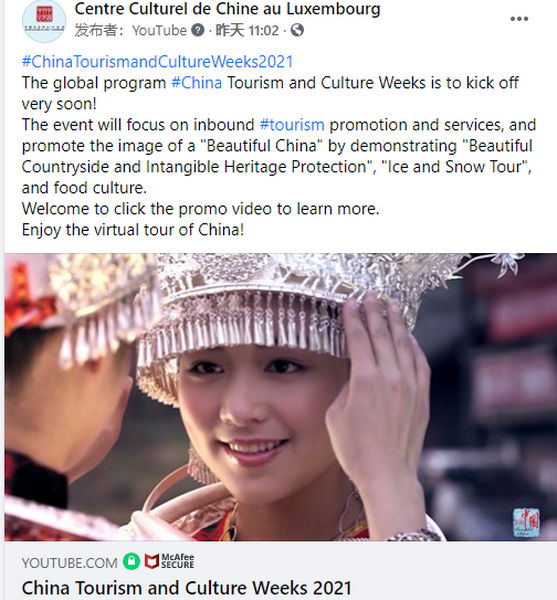
Task: Click the YouTube publisher link
Action: click(159, 30)
